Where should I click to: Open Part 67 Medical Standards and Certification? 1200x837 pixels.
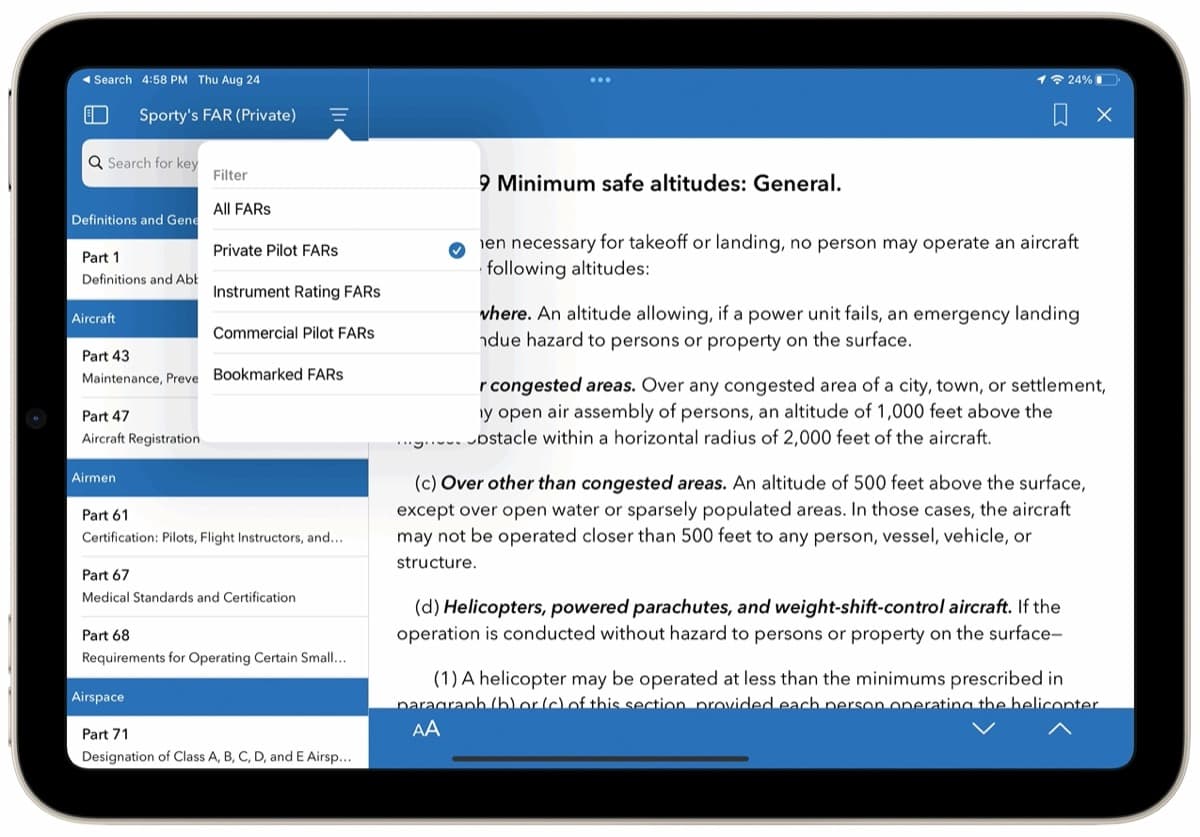[x=218, y=586]
